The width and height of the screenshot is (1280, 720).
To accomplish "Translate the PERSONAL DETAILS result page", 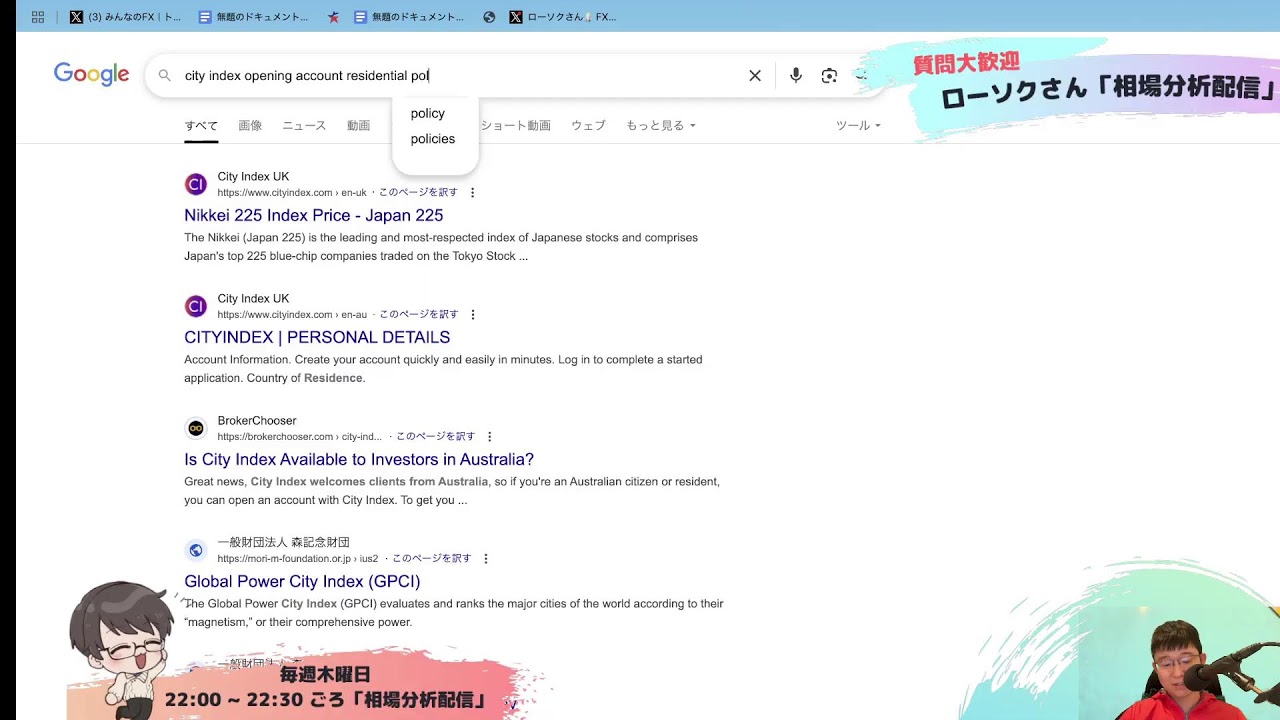I will 419,315.
